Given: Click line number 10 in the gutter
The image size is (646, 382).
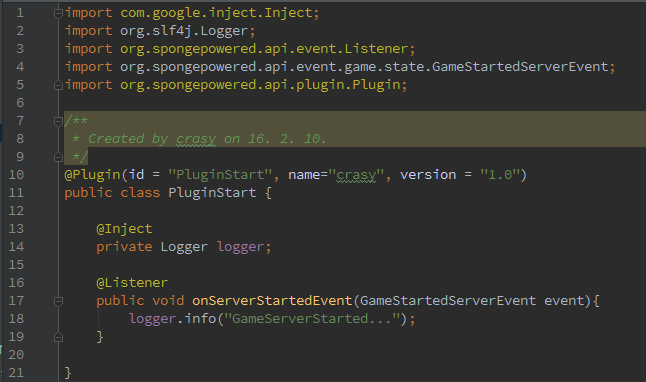Looking at the screenshot, I should [16, 175].
